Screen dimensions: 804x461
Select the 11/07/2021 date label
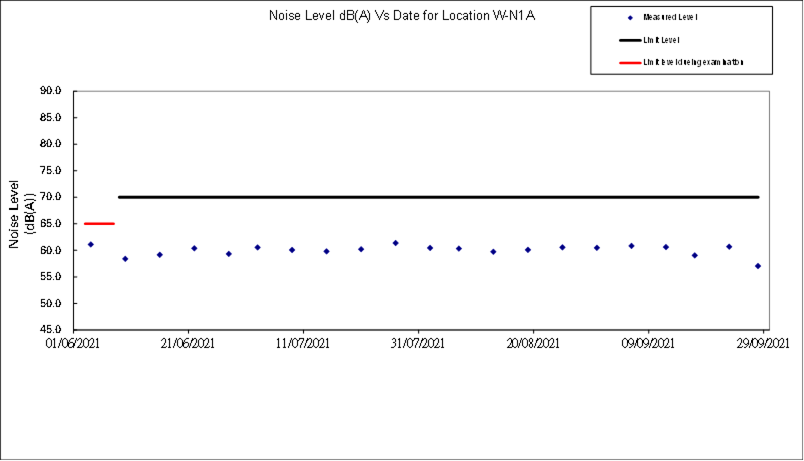click(x=303, y=344)
